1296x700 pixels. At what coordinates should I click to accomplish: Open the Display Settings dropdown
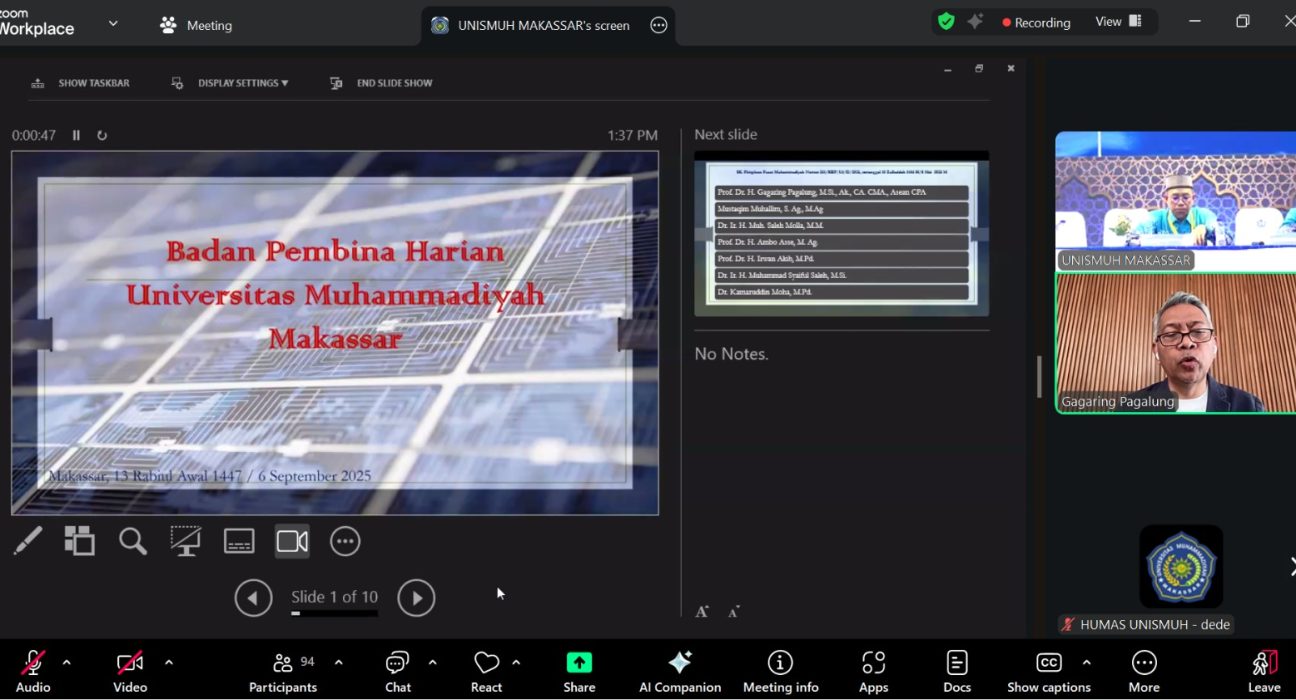click(230, 83)
